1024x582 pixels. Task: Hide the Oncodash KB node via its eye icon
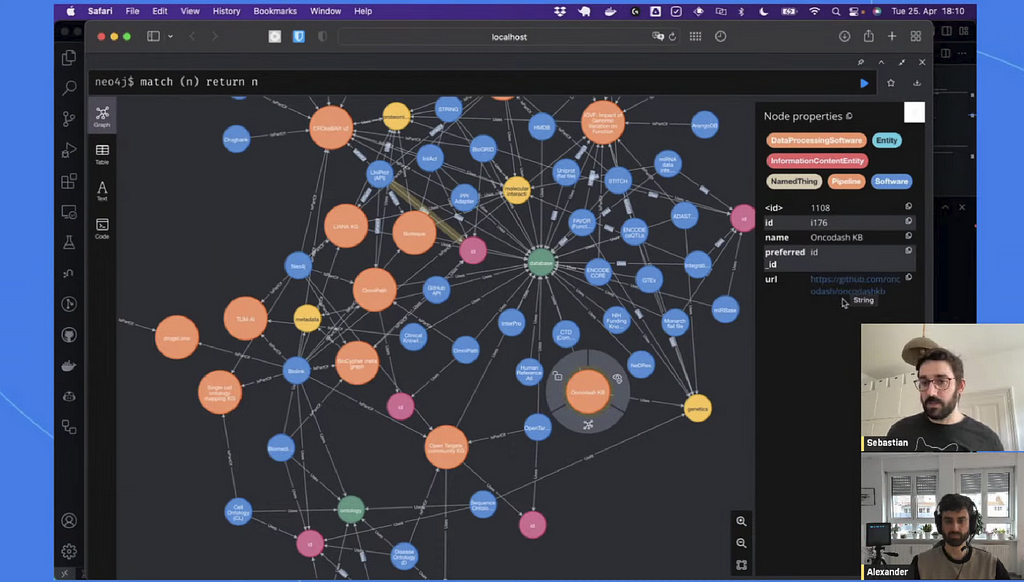tap(618, 378)
